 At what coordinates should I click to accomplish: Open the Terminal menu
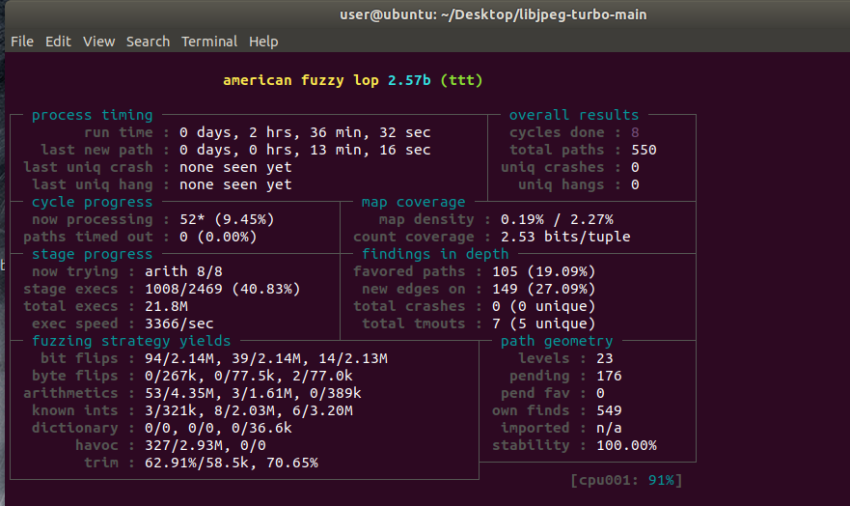click(x=209, y=42)
